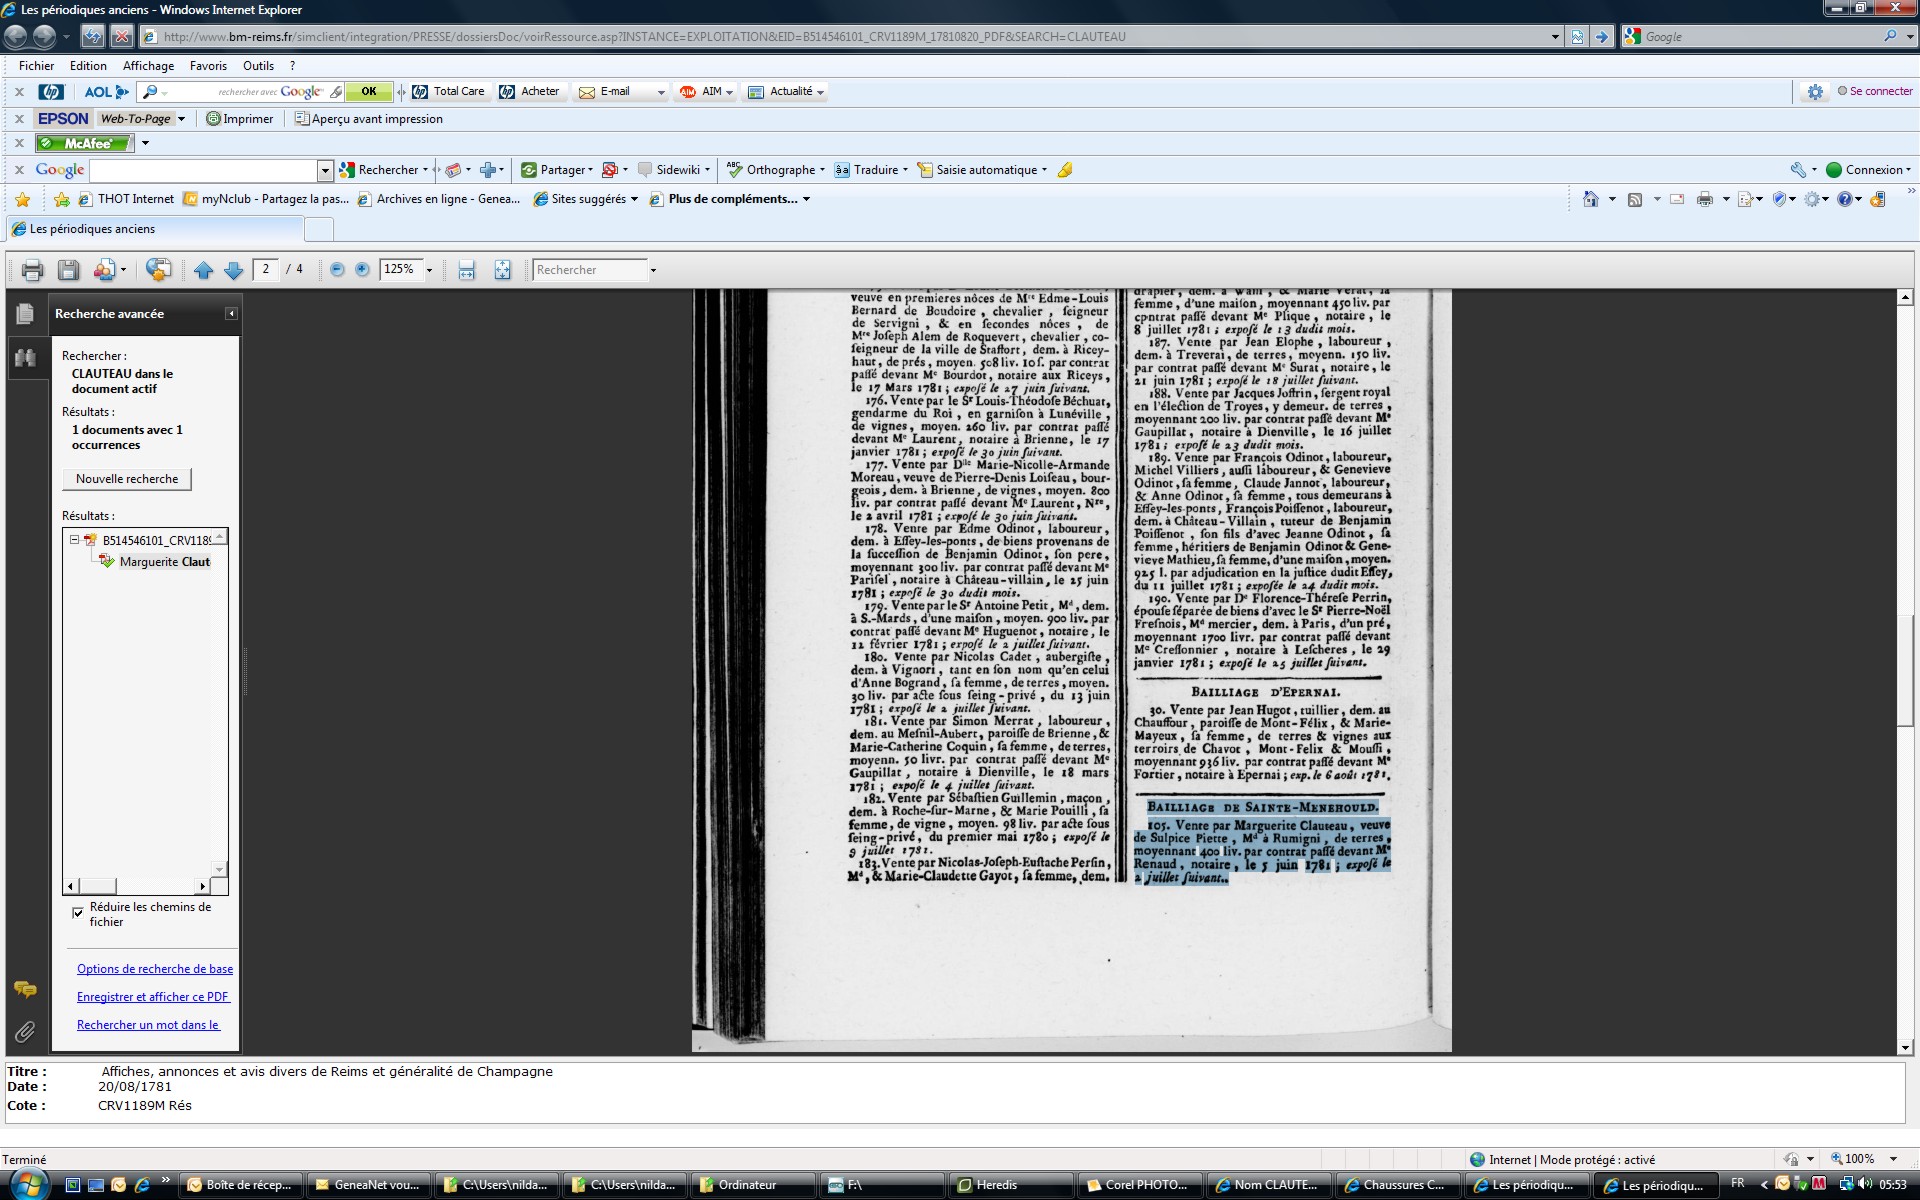Toggle Réduire les chemins de fichier checkbox
The image size is (1920, 1200).
(78, 912)
